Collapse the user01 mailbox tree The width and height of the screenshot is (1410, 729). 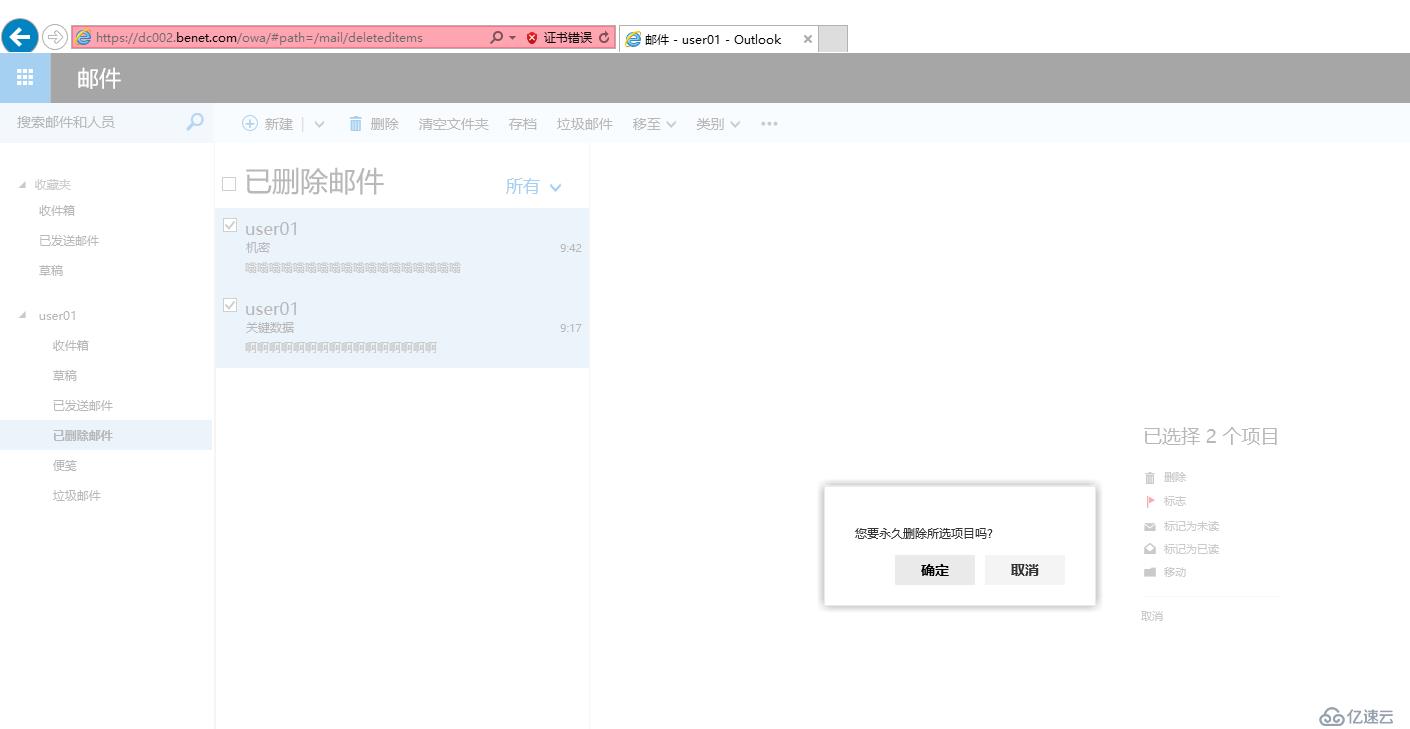[23, 316]
